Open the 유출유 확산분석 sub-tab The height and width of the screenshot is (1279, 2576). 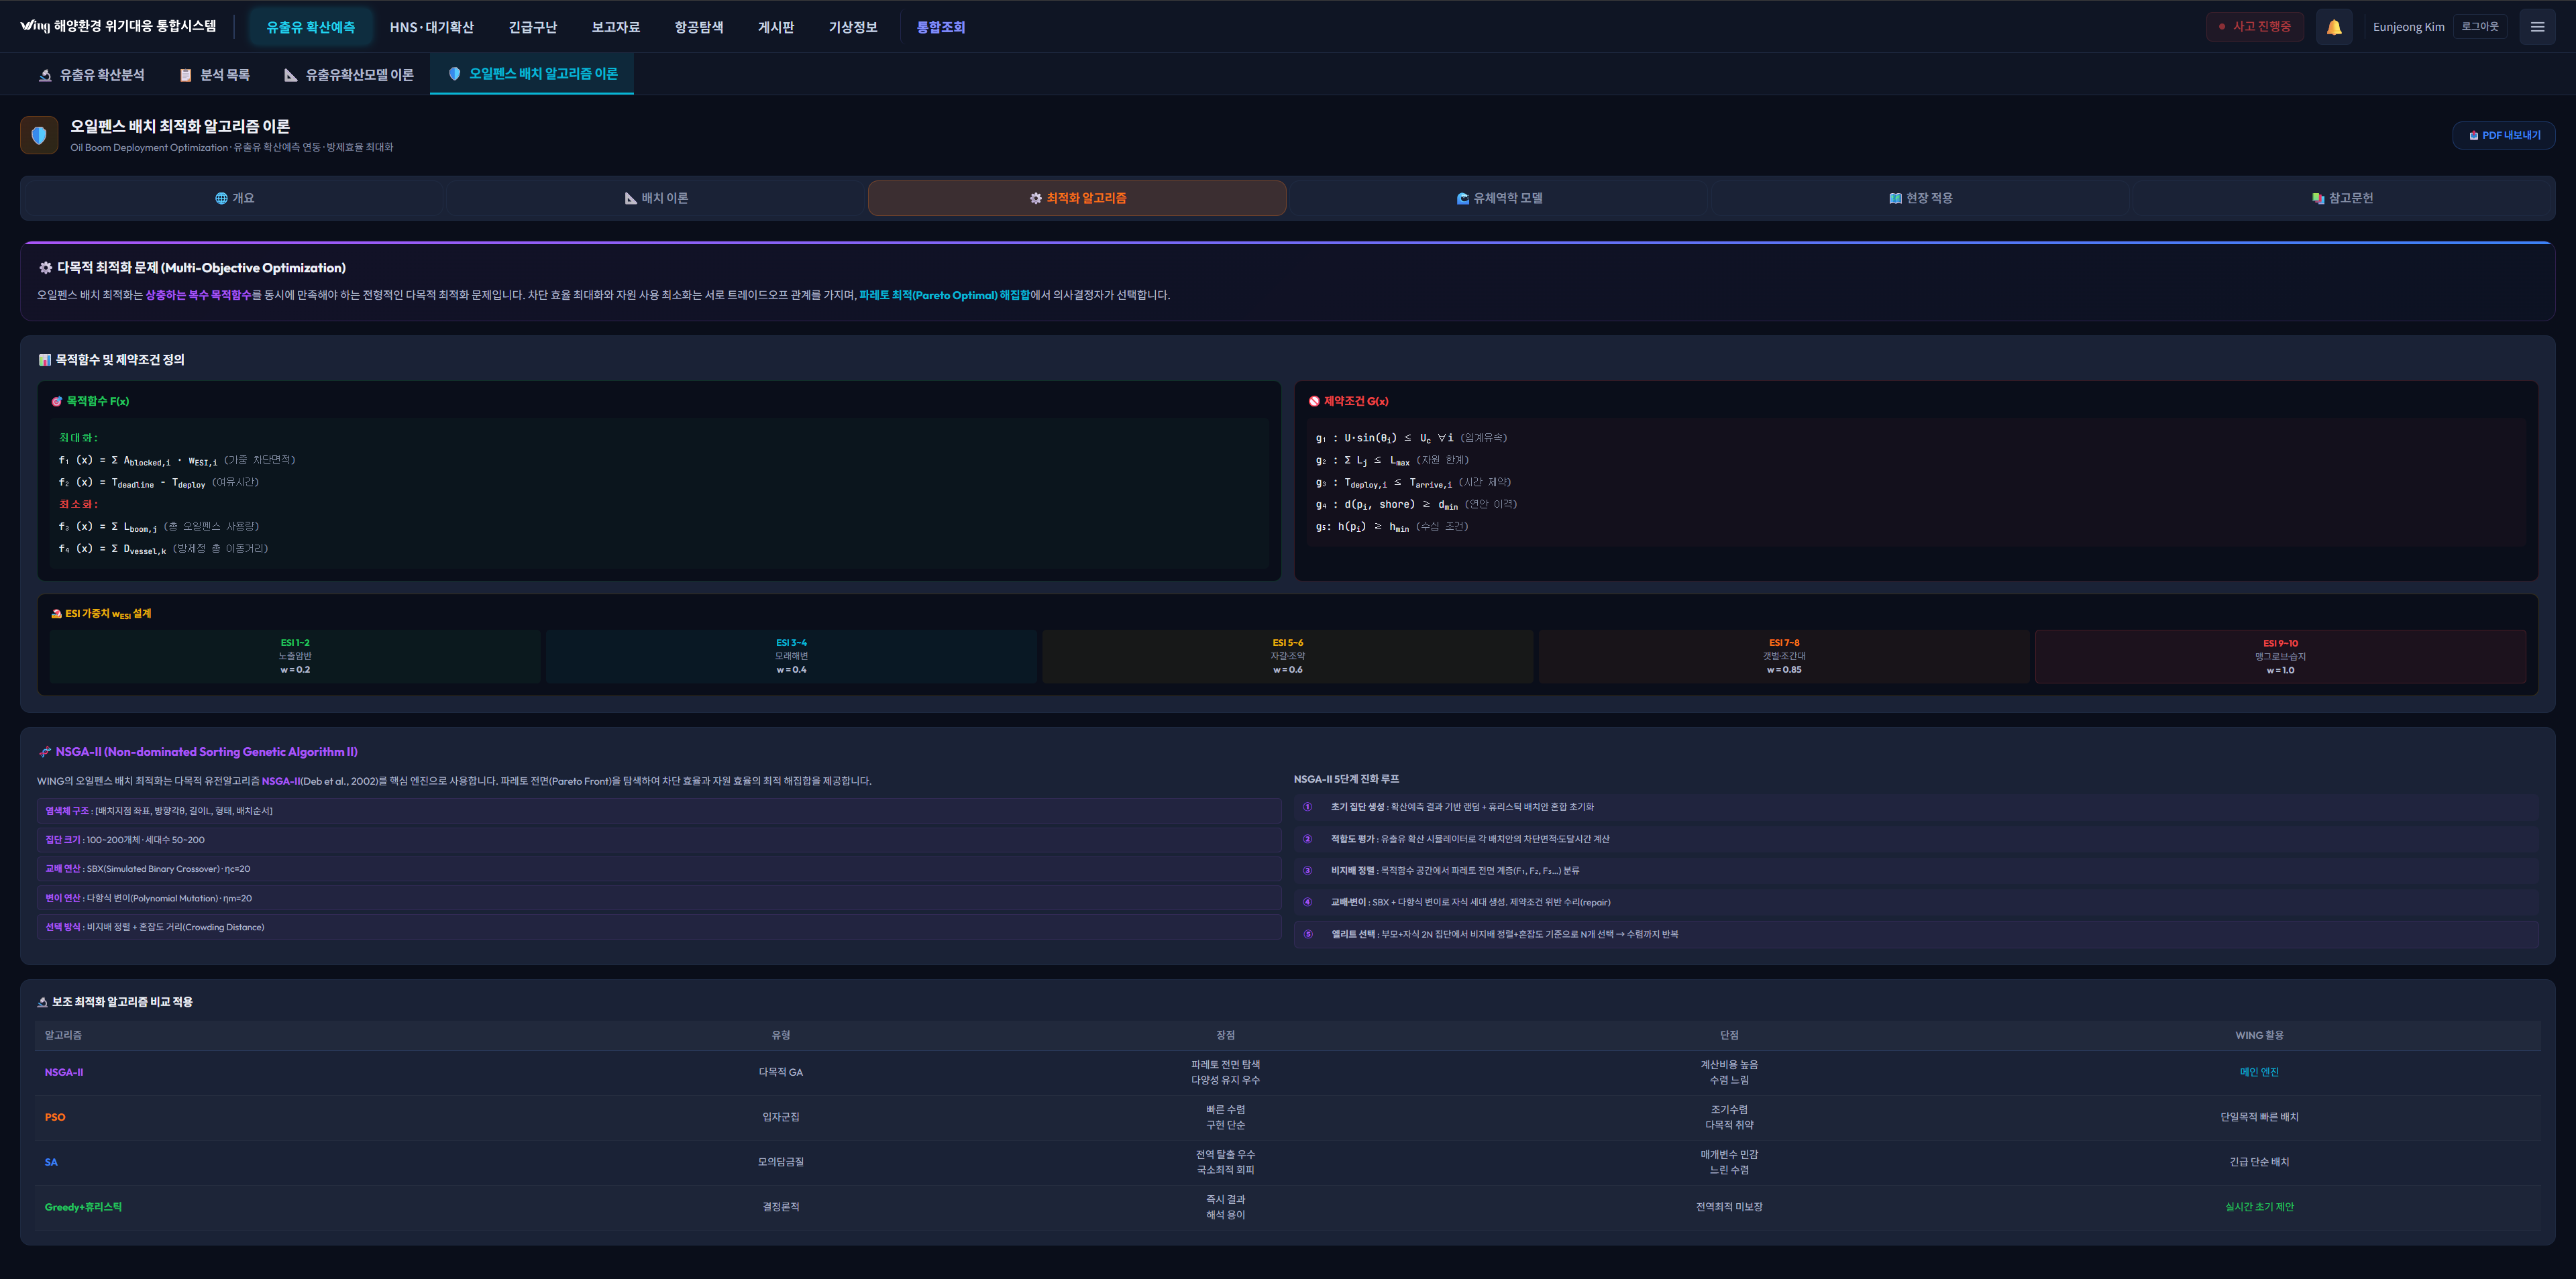click(91, 75)
